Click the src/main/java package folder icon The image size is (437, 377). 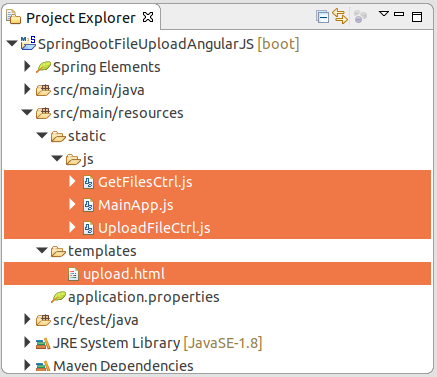(x=43, y=90)
